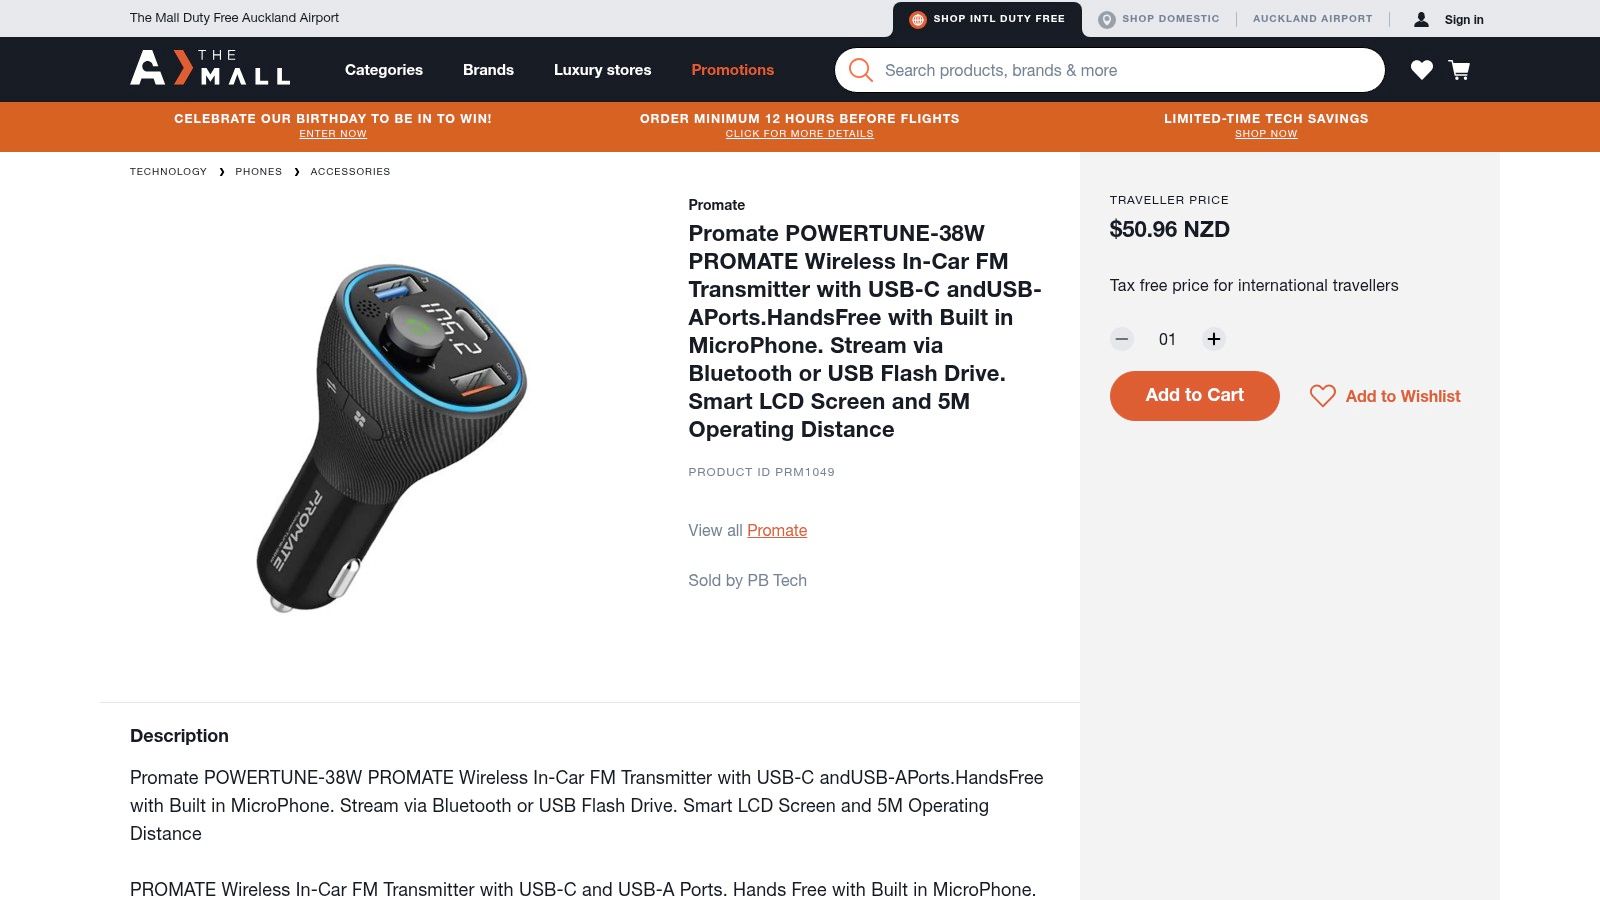Open the shopping cart icon
The height and width of the screenshot is (900, 1600).
(x=1459, y=70)
